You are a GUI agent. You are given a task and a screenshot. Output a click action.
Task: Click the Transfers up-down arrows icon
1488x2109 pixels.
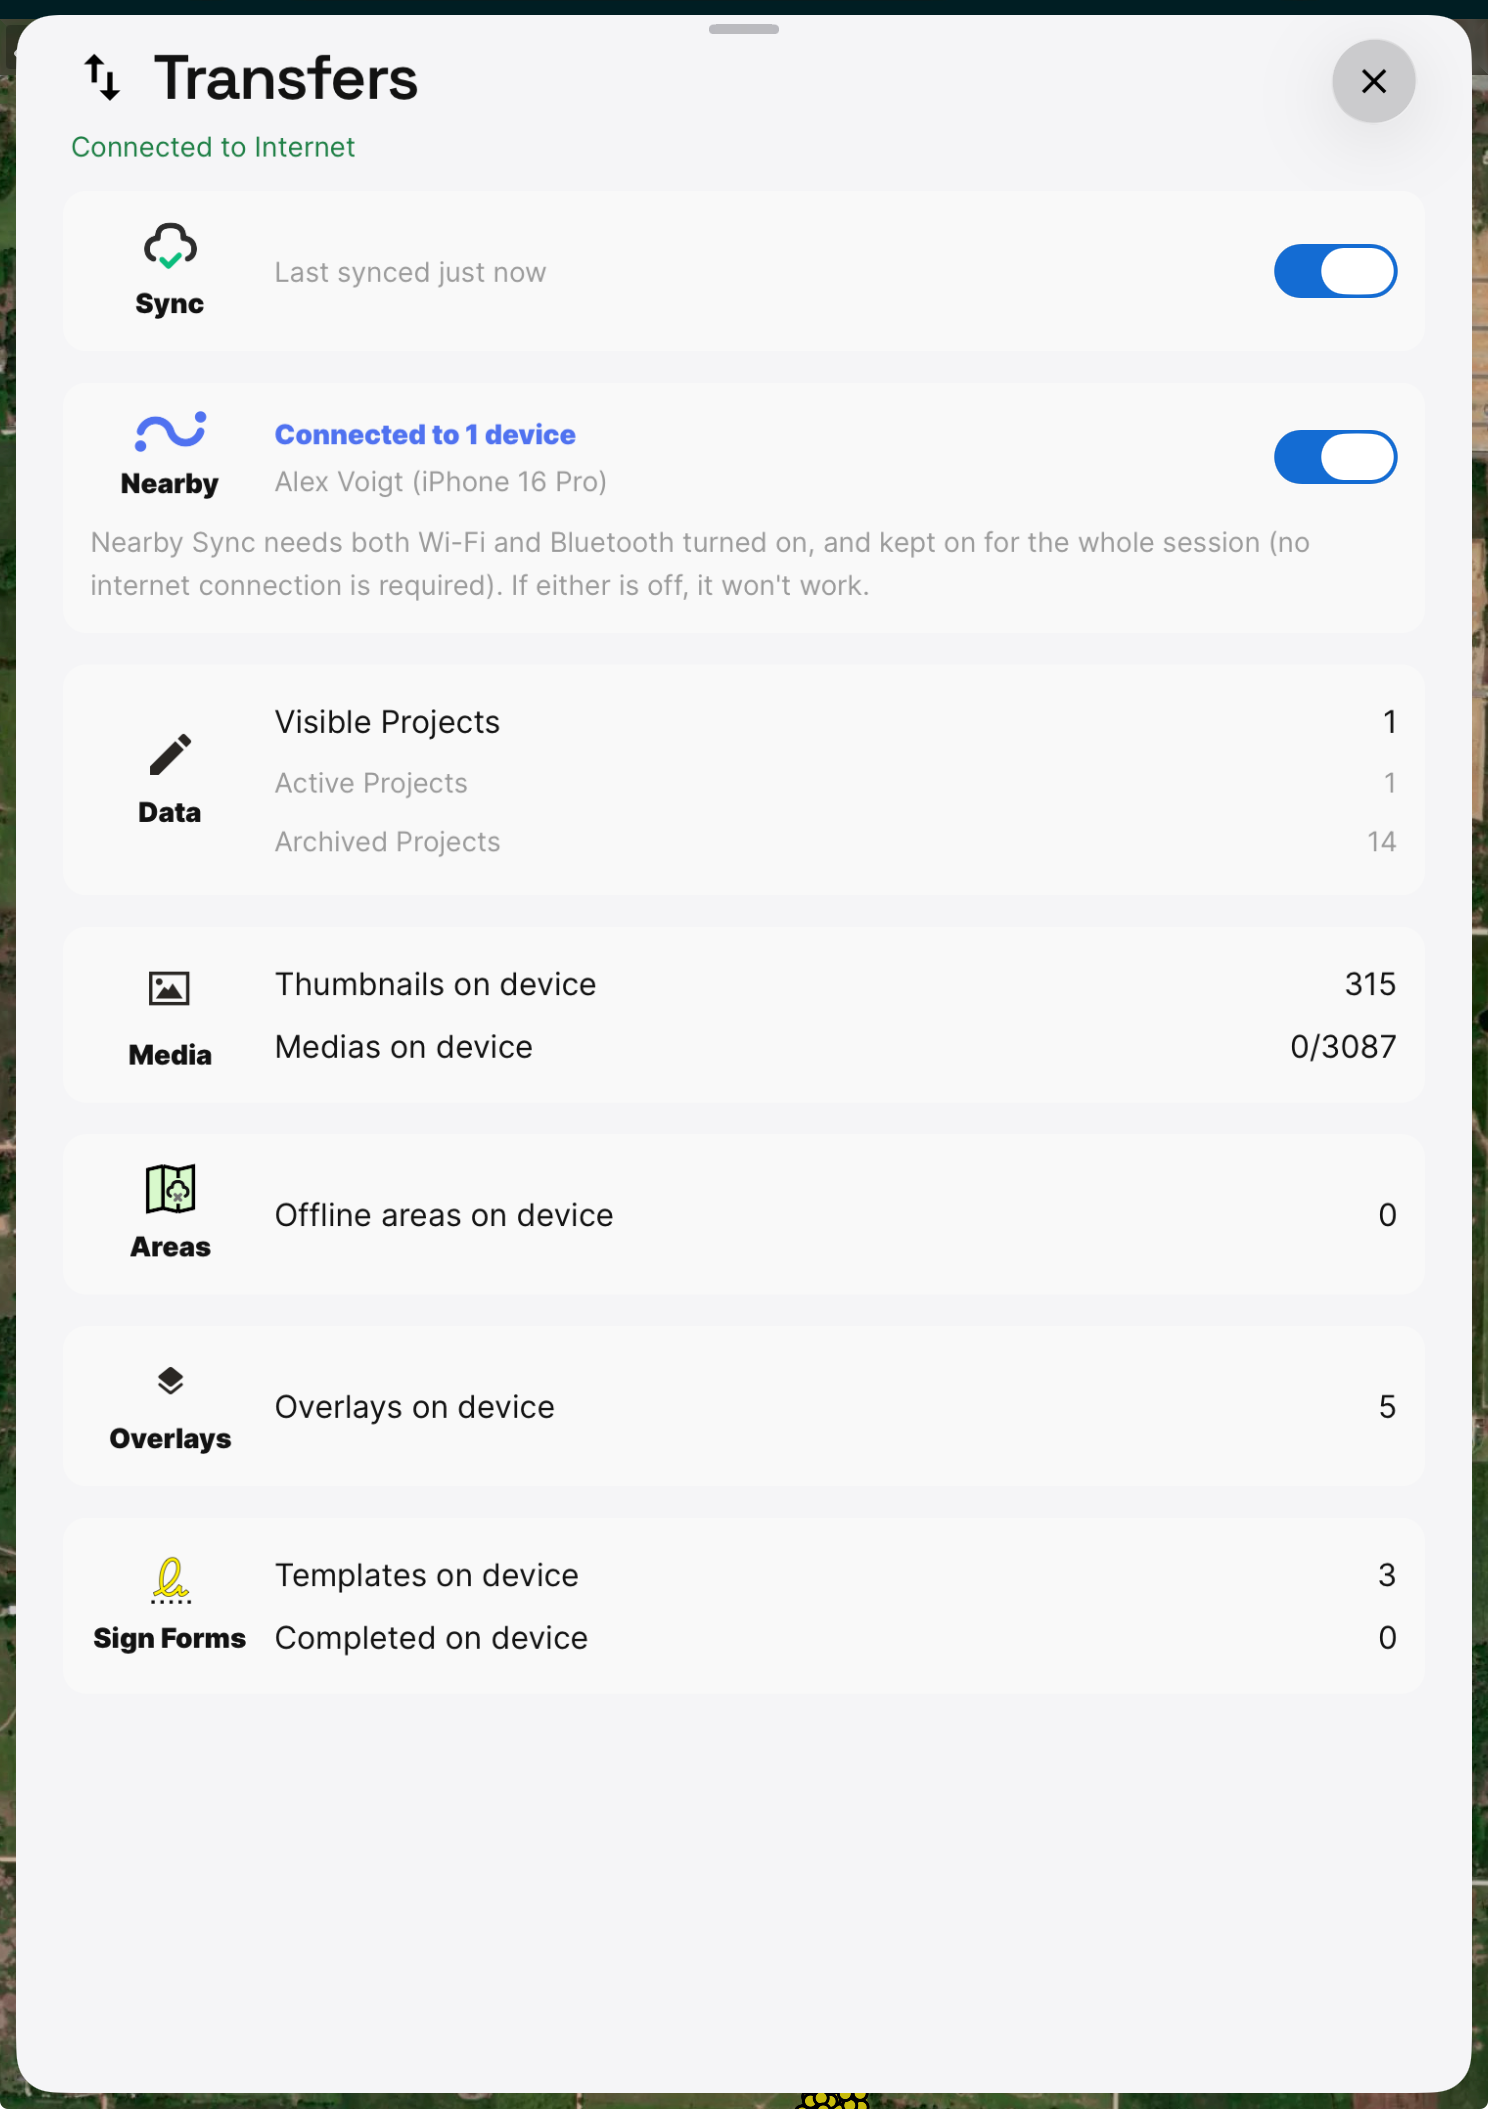[x=102, y=78]
